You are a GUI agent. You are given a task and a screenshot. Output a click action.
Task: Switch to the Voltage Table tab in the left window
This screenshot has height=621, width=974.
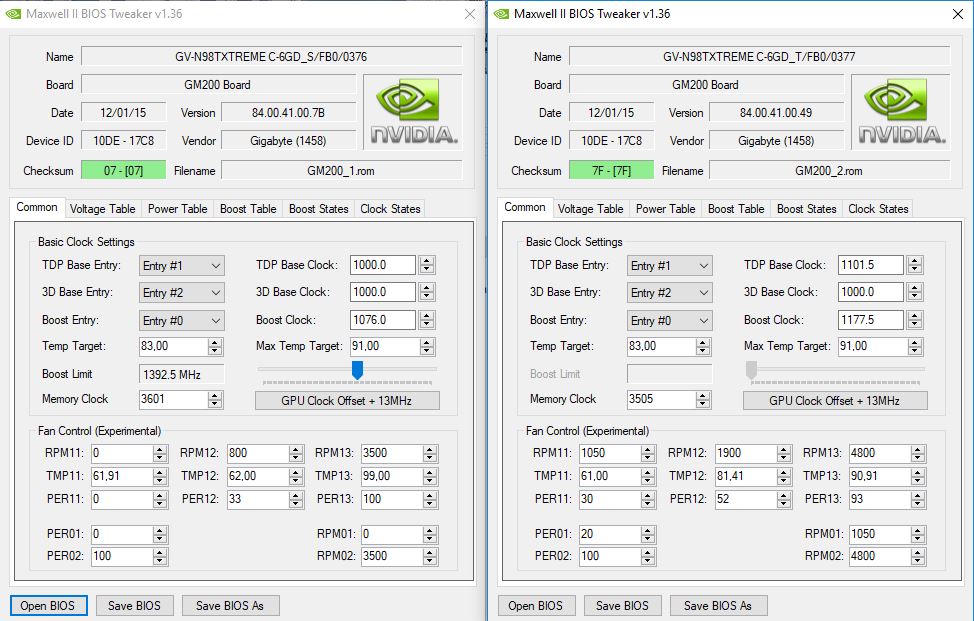102,209
